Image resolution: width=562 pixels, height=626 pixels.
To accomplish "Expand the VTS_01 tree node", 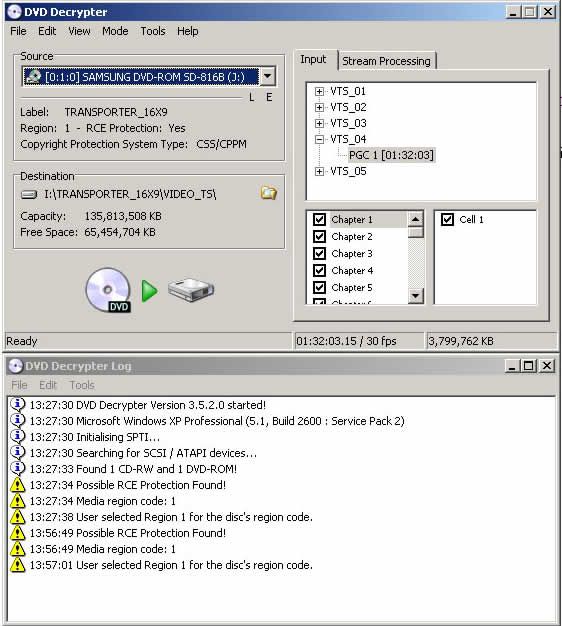I will point(319,91).
